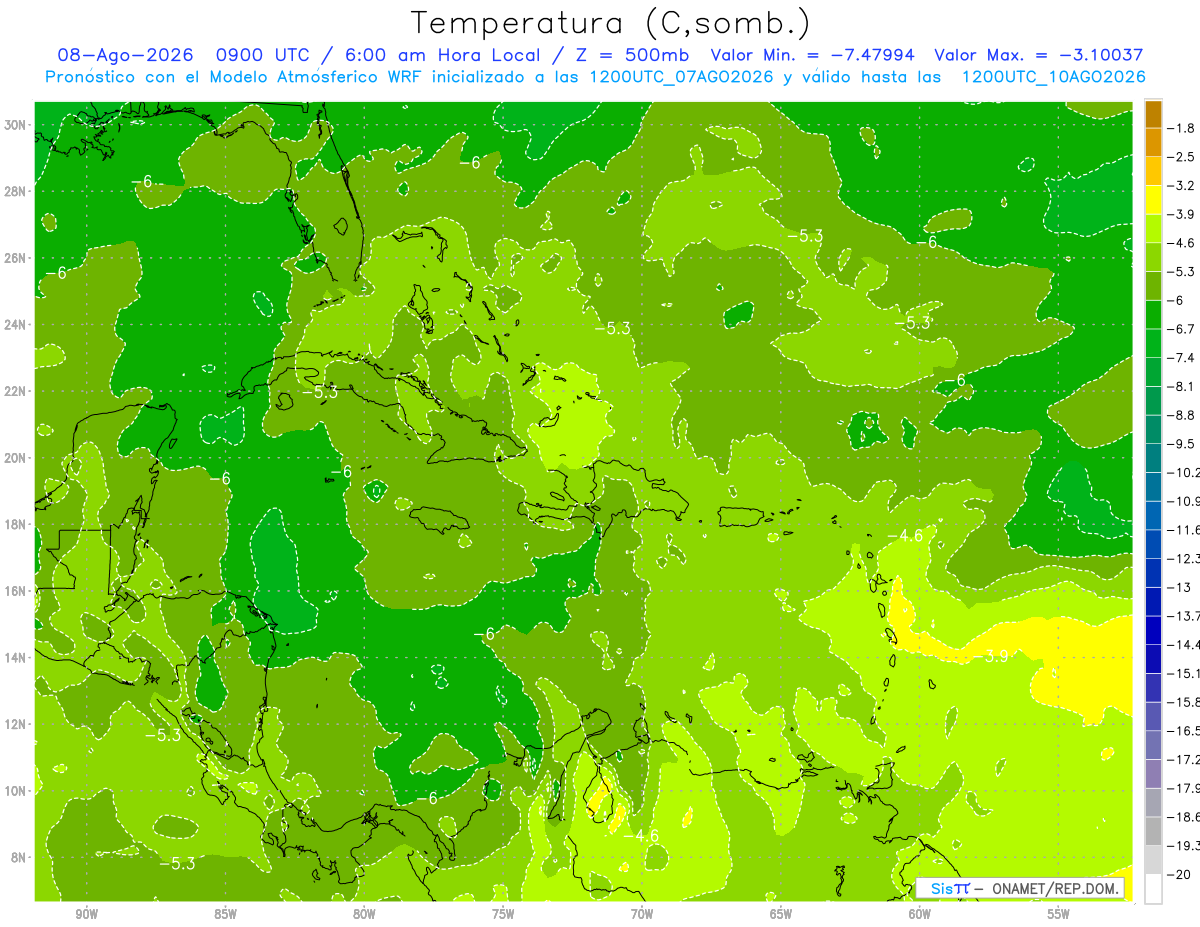Click the 65W longitude label
This screenshot has height=927, width=1200.
[x=781, y=914]
